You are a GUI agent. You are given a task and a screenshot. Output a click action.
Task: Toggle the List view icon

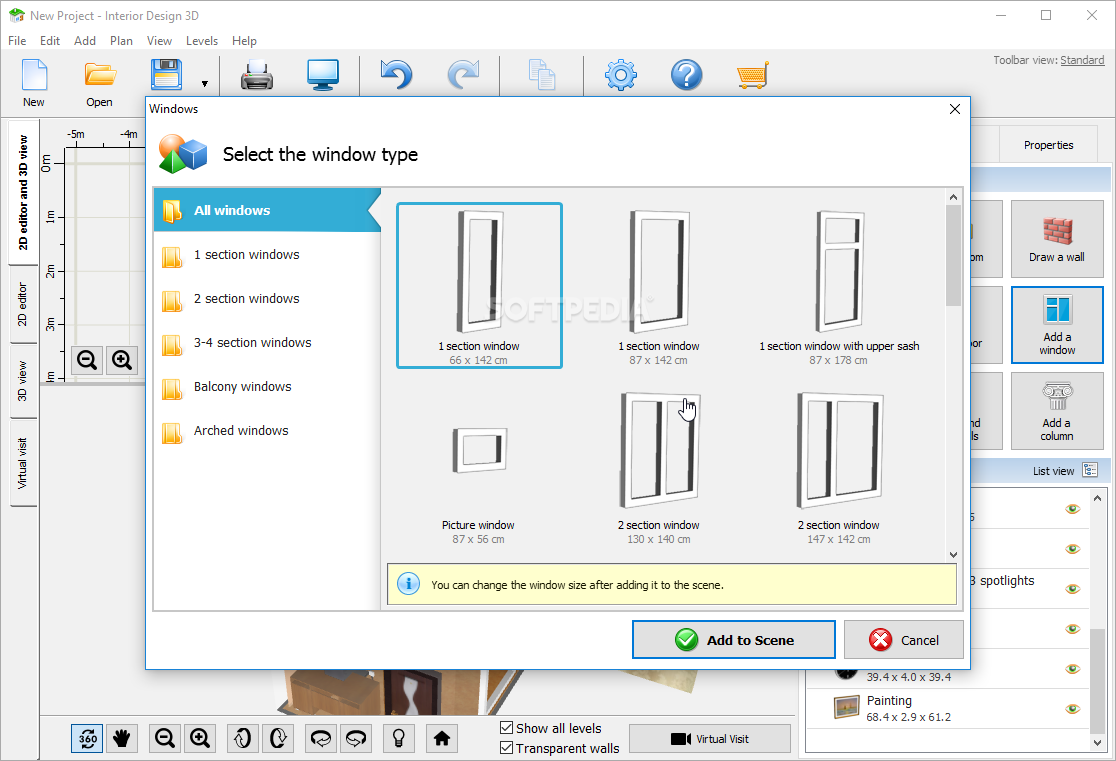point(1090,471)
